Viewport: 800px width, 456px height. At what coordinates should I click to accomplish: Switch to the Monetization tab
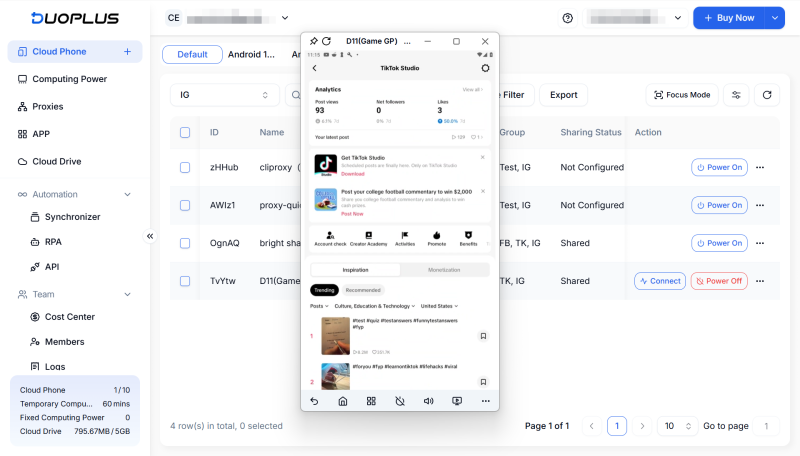click(x=444, y=270)
